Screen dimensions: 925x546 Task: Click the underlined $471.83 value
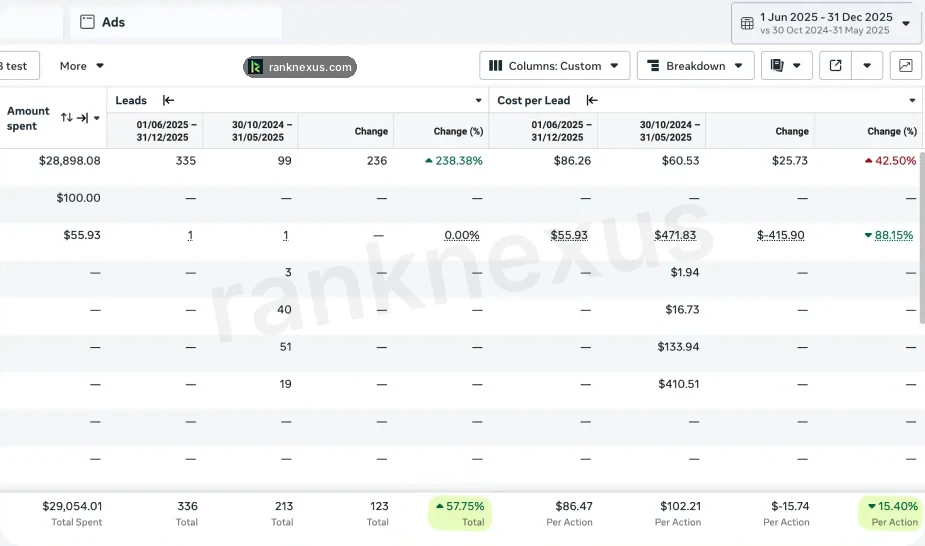click(675, 235)
